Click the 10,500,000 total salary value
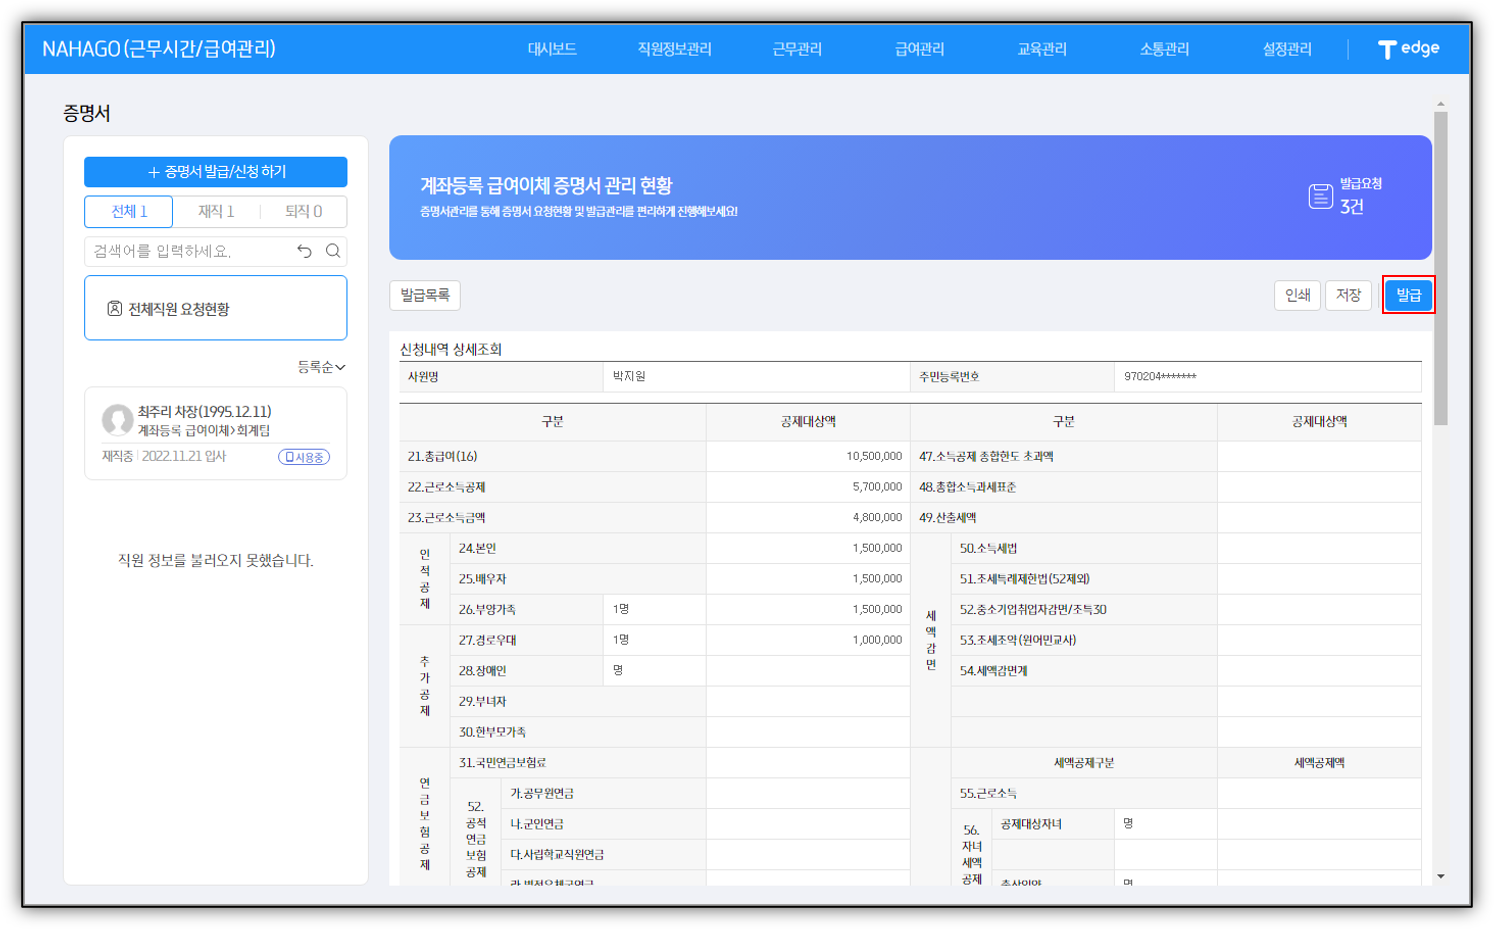The width and height of the screenshot is (1494, 929). (x=874, y=457)
